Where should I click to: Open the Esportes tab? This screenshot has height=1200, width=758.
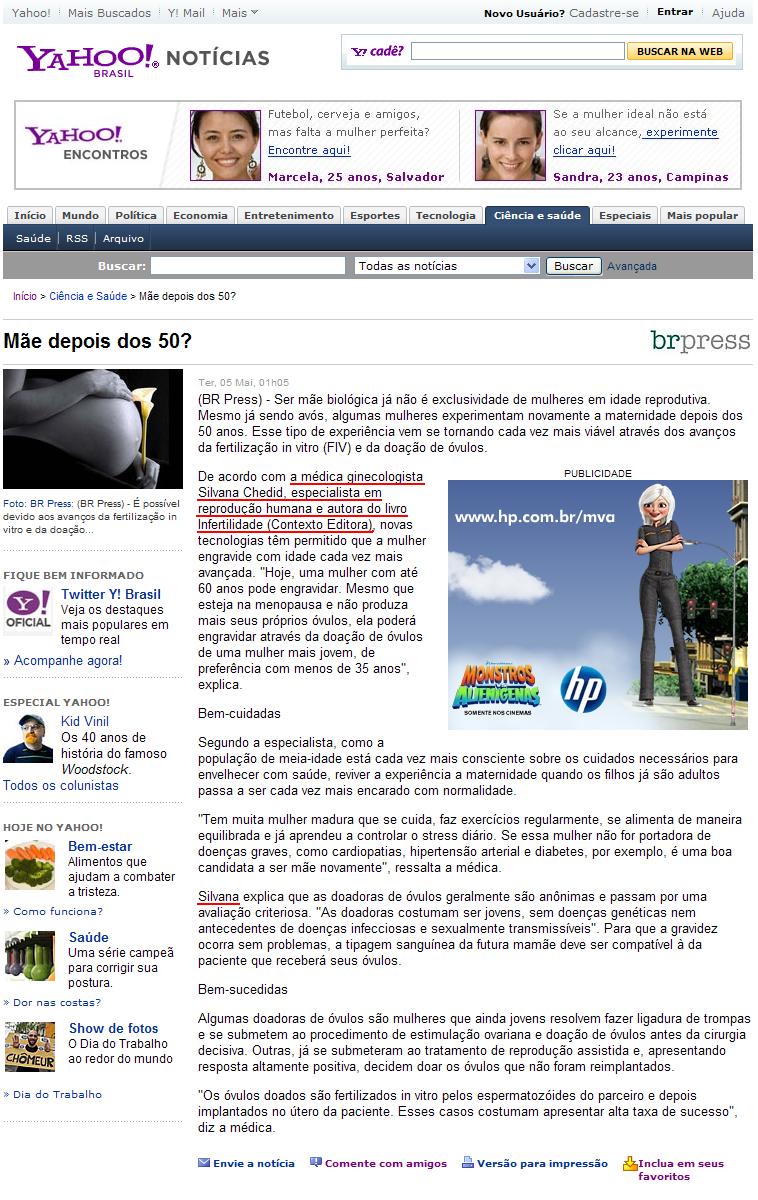tap(374, 215)
